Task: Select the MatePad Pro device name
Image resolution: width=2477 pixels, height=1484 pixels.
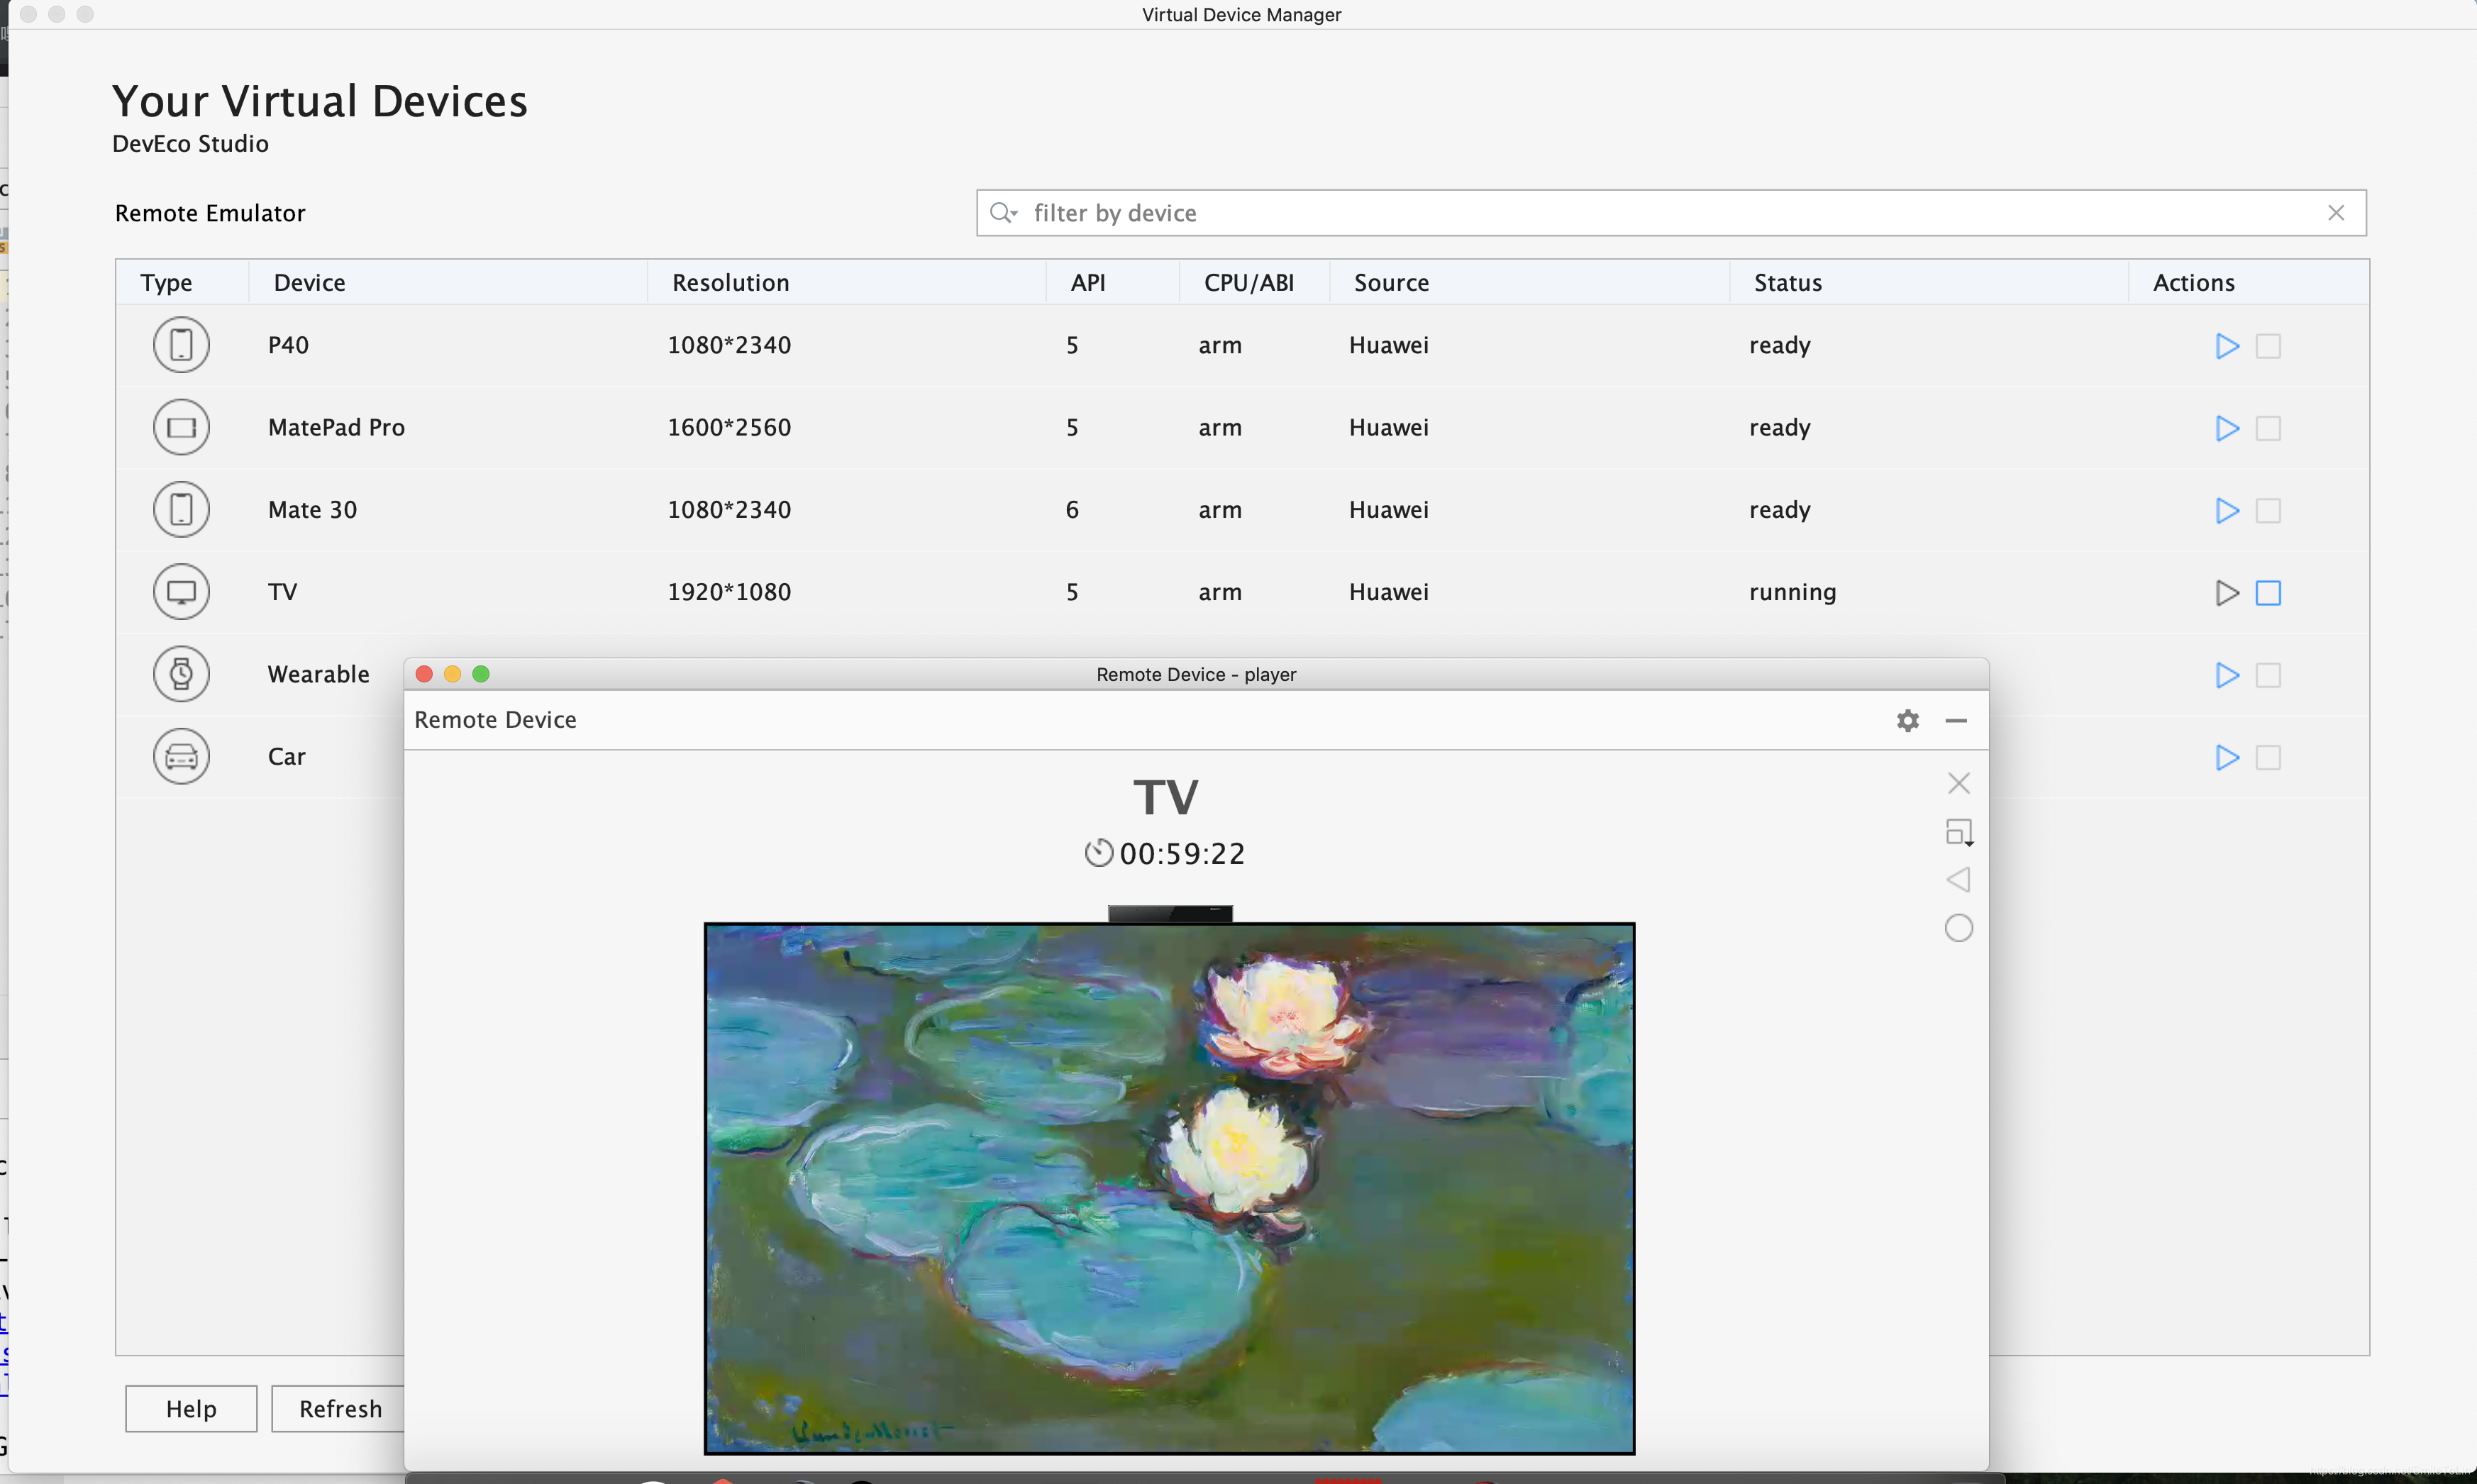Action: pos(336,427)
